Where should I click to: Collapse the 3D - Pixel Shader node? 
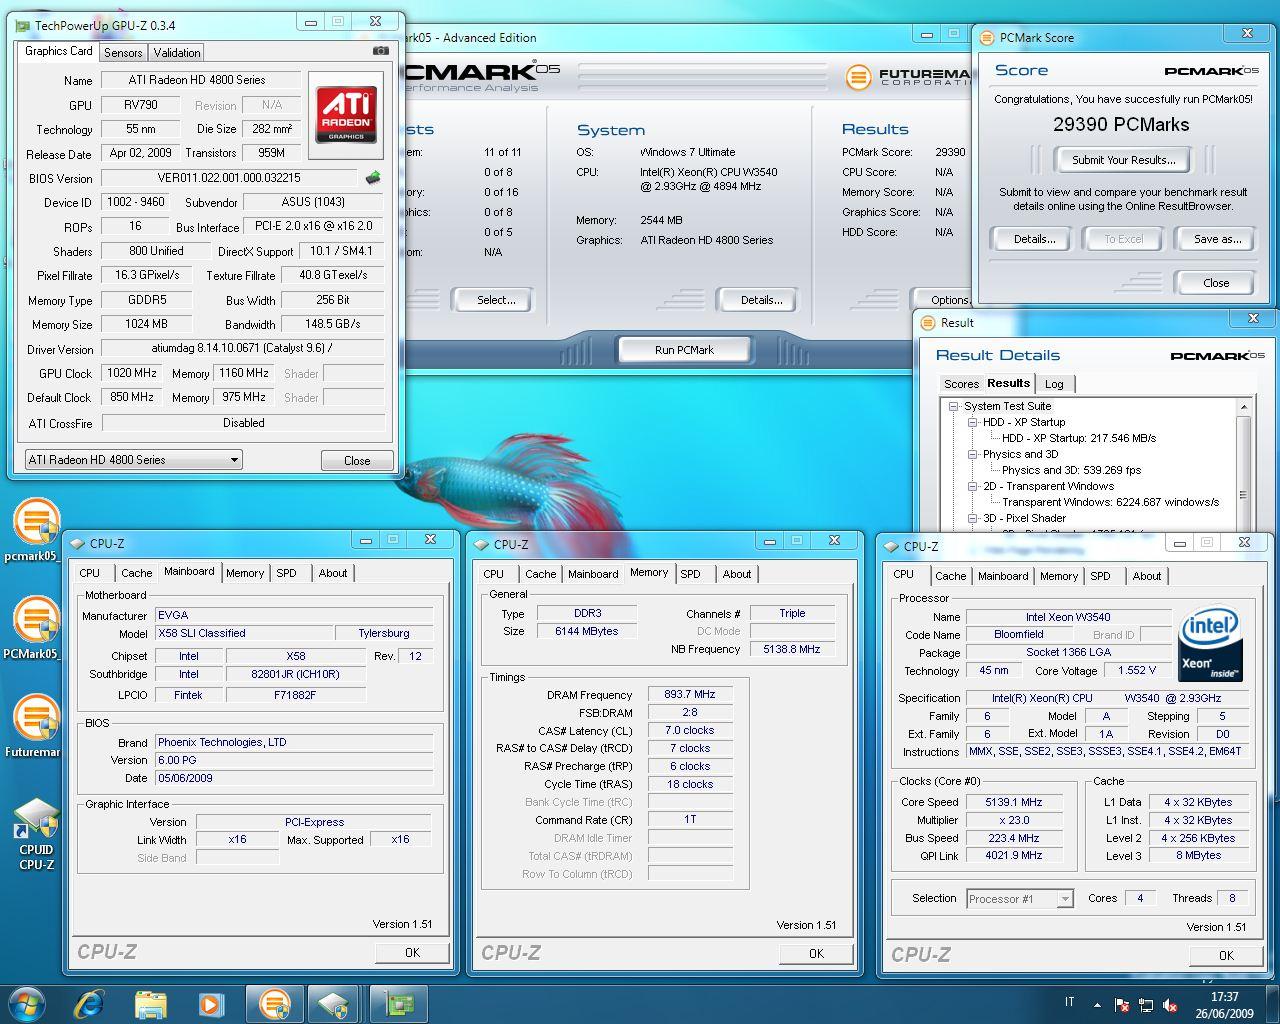972,518
